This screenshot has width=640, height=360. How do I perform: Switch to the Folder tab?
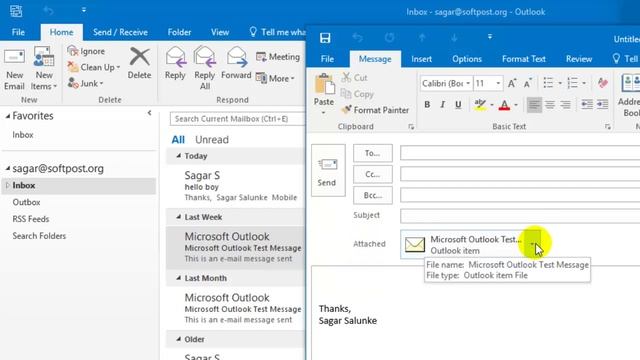click(179, 32)
